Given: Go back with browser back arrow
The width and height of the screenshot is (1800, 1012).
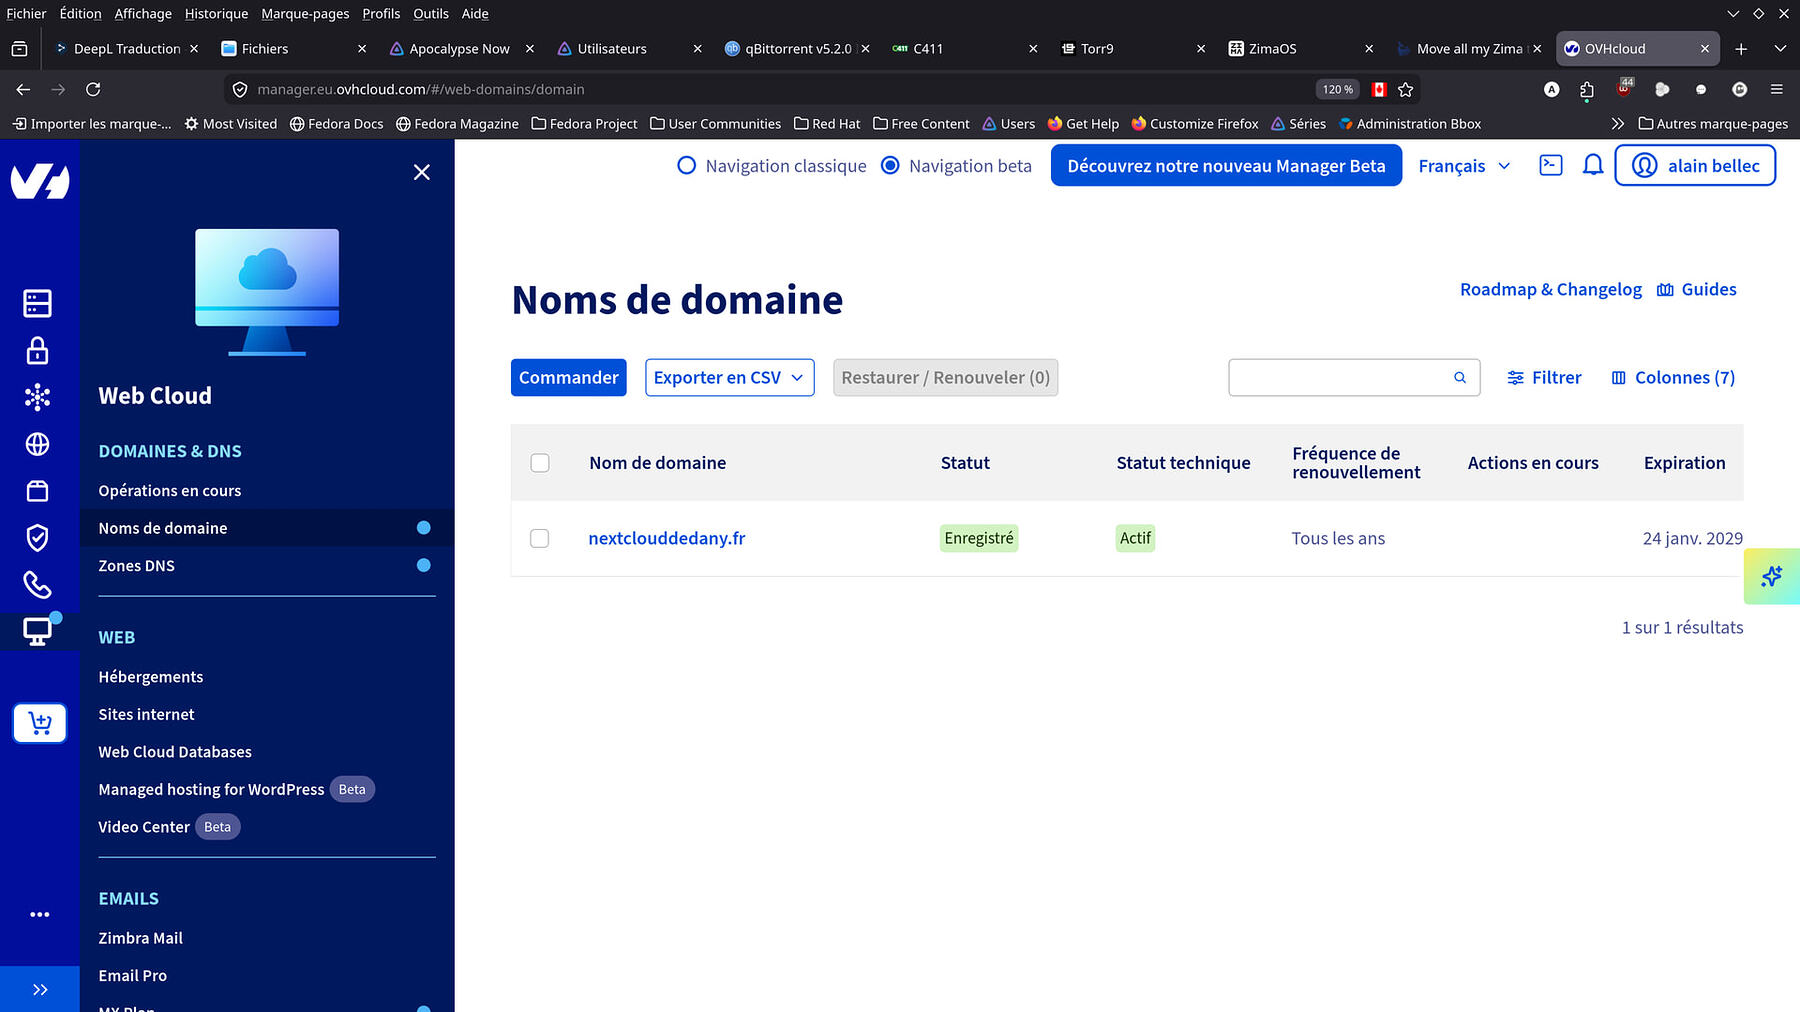Looking at the screenshot, I should pyautogui.click(x=23, y=89).
